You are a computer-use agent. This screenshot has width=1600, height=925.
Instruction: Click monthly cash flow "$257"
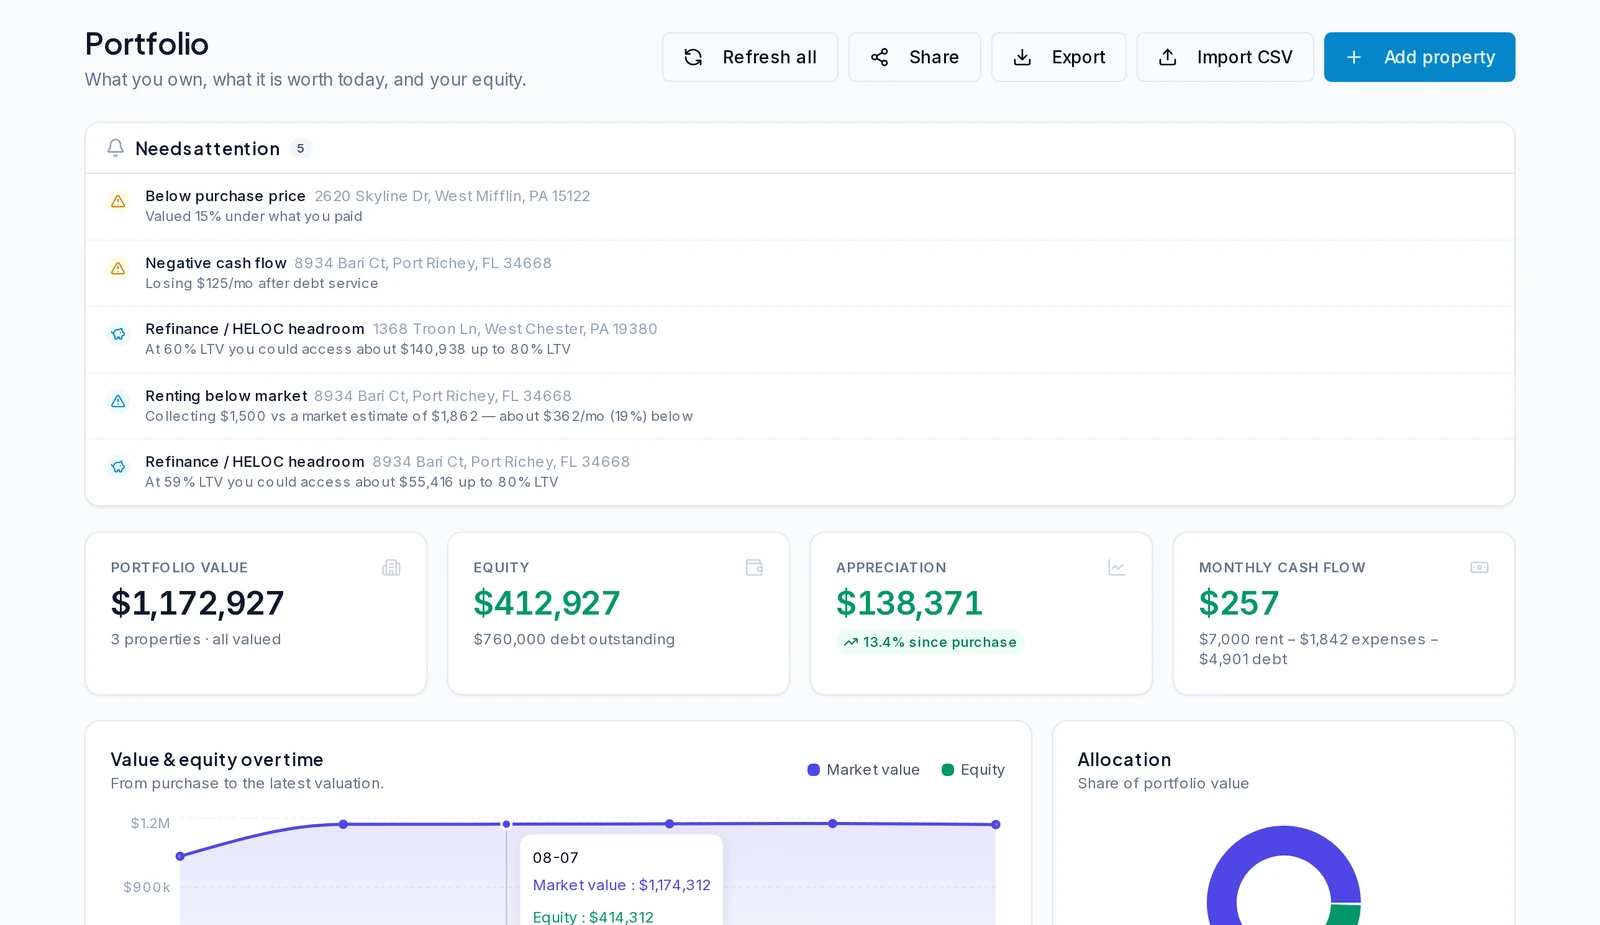click(x=1239, y=603)
